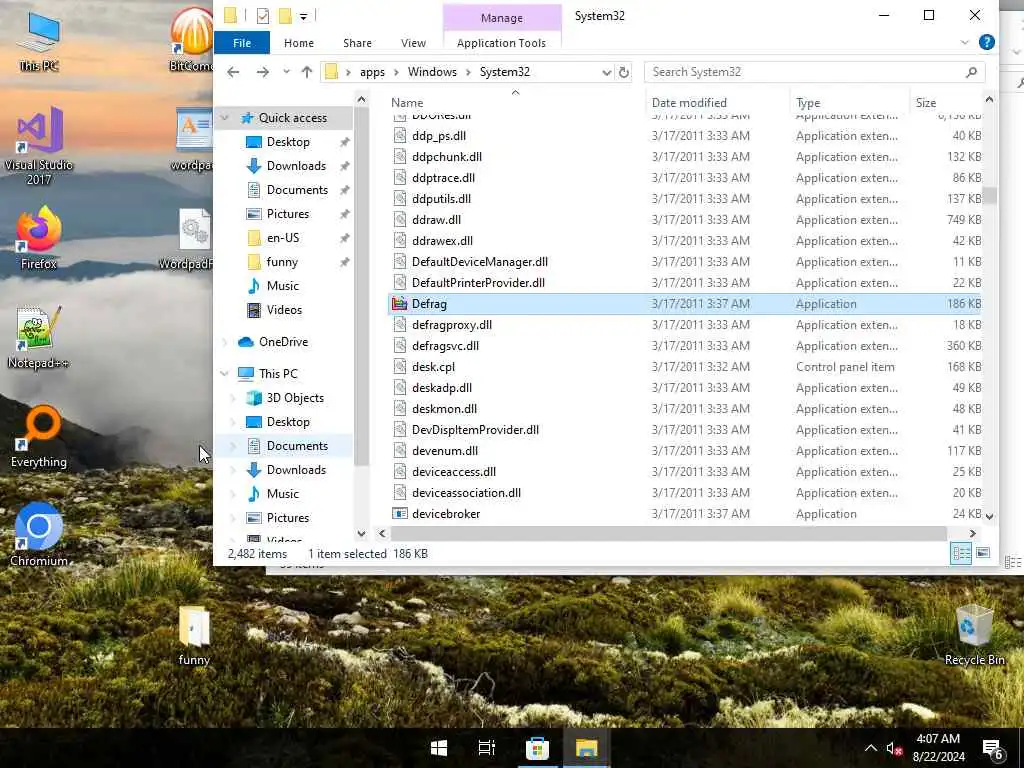This screenshot has height=768, width=1024.
Task: Sort by the Type column header
Action: [850, 103]
